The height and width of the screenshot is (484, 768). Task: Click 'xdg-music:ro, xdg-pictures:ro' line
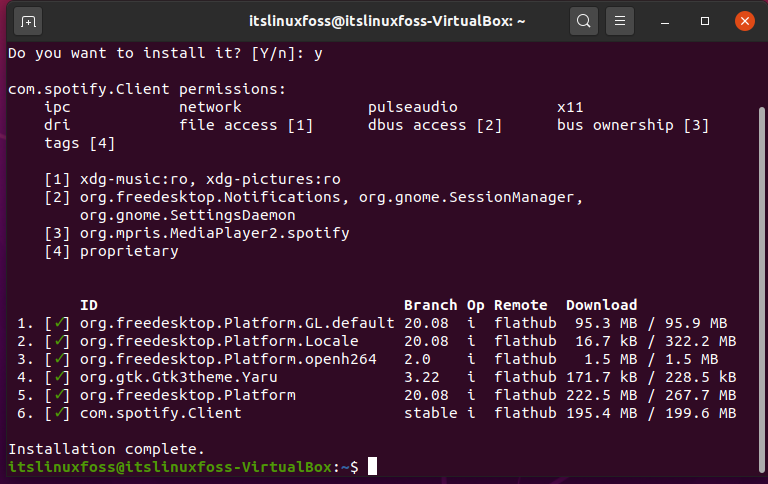210,179
